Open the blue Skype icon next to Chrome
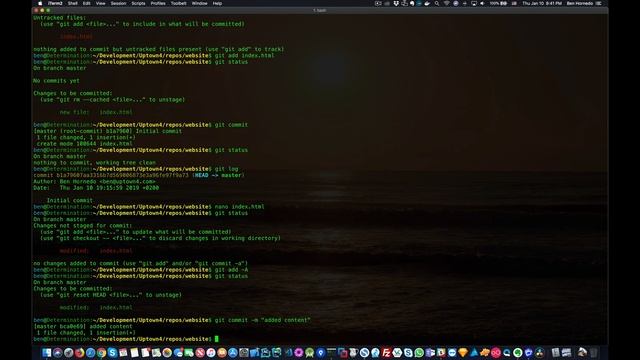Screen dimensions: 640x360 [x=112, y=353]
